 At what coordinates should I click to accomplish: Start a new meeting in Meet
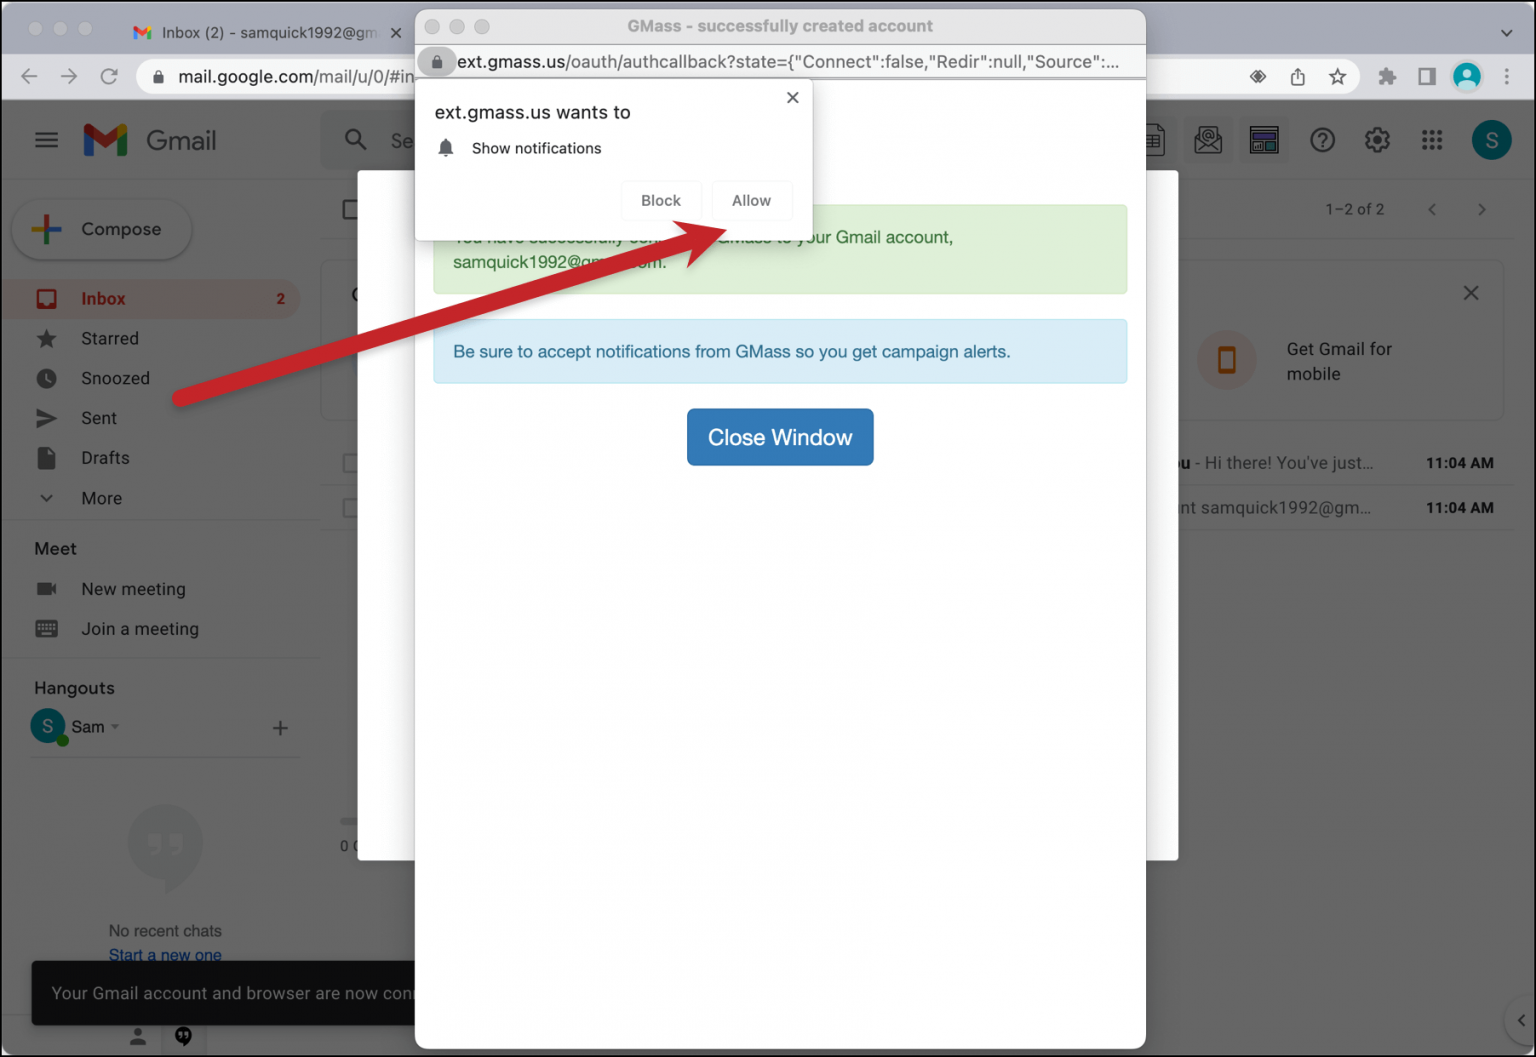[x=133, y=589]
